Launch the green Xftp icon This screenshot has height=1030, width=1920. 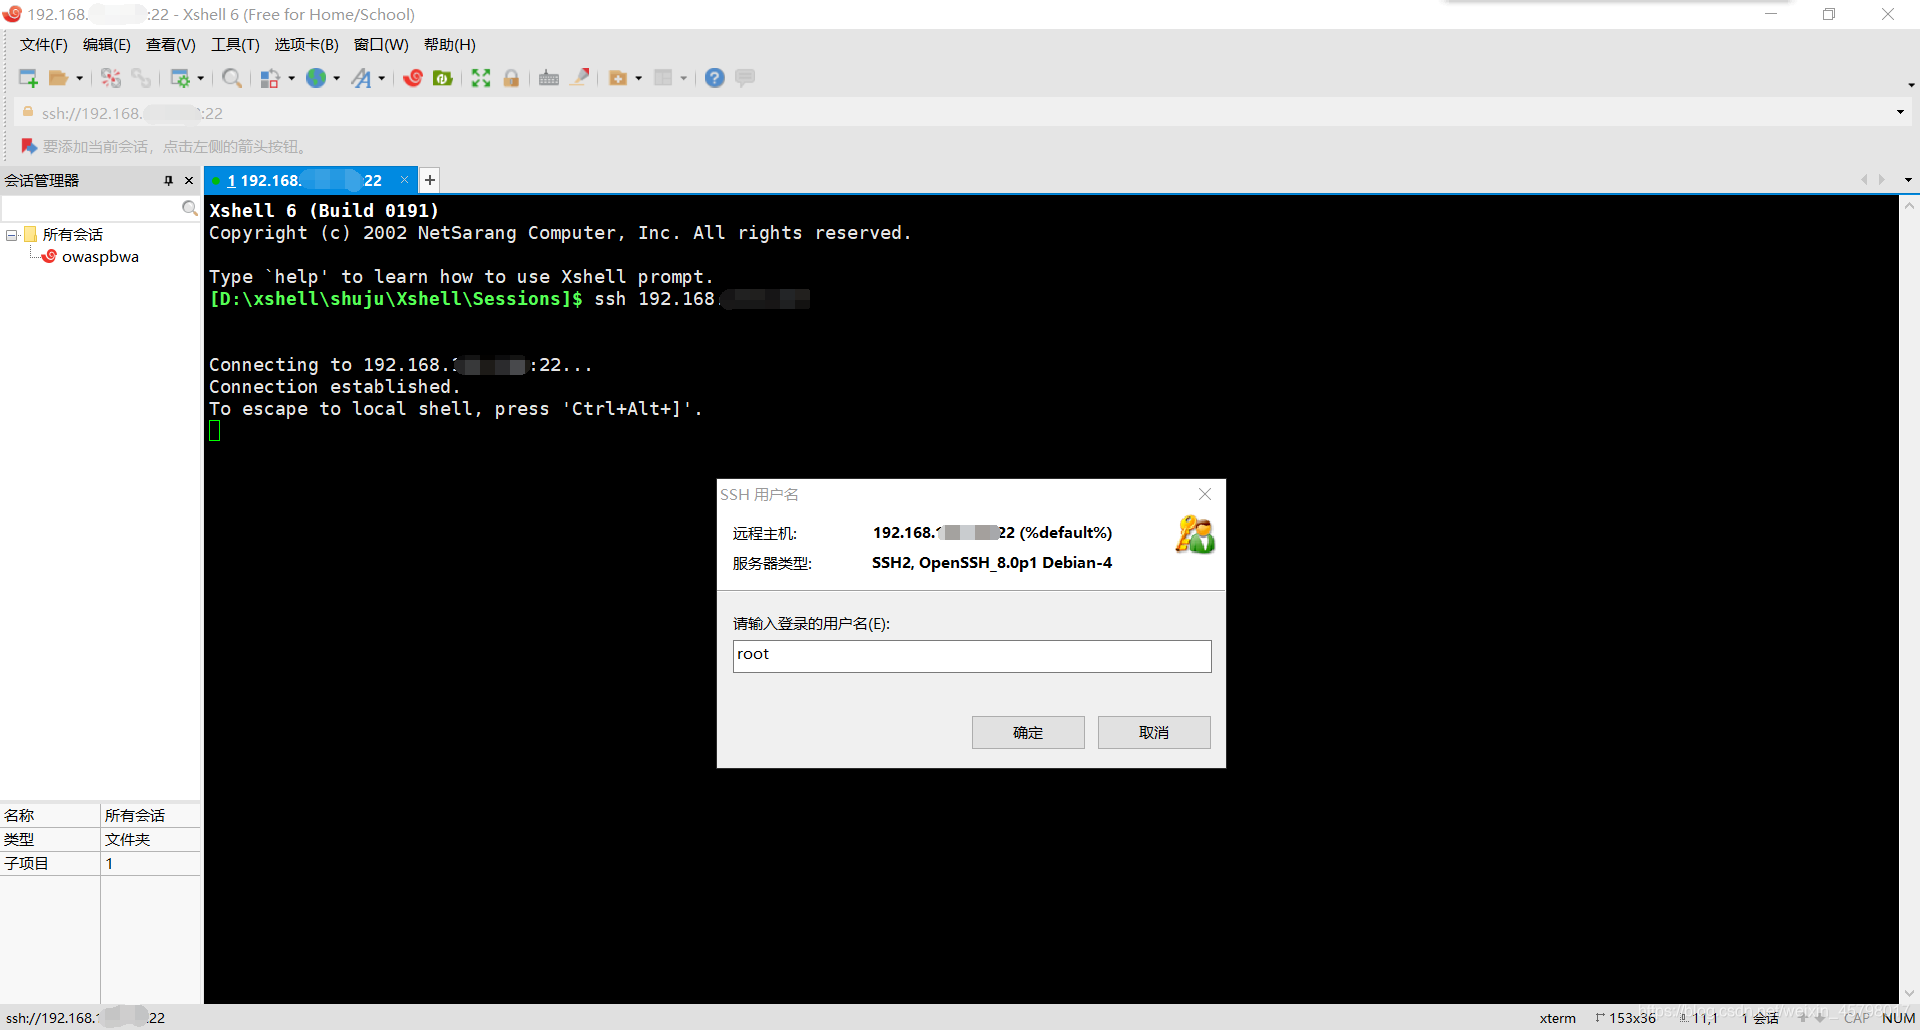[x=443, y=78]
